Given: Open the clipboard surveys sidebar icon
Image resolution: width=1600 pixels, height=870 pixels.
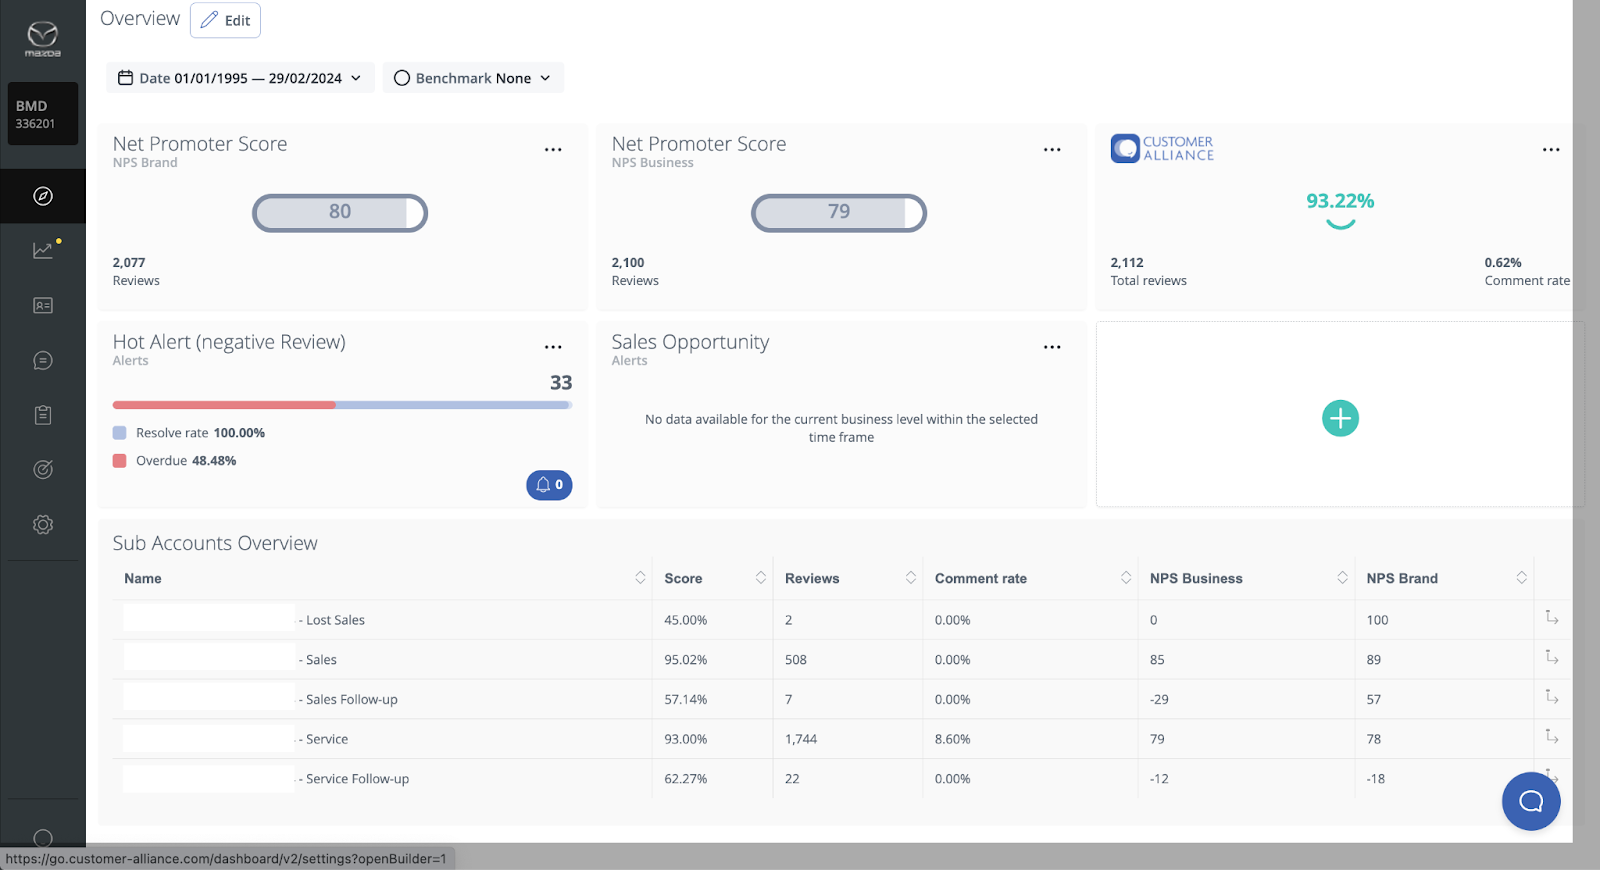Looking at the screenshot, I should (43, 415).
